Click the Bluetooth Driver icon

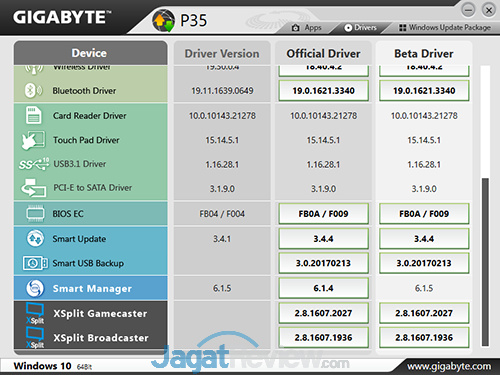coord(33,90)
